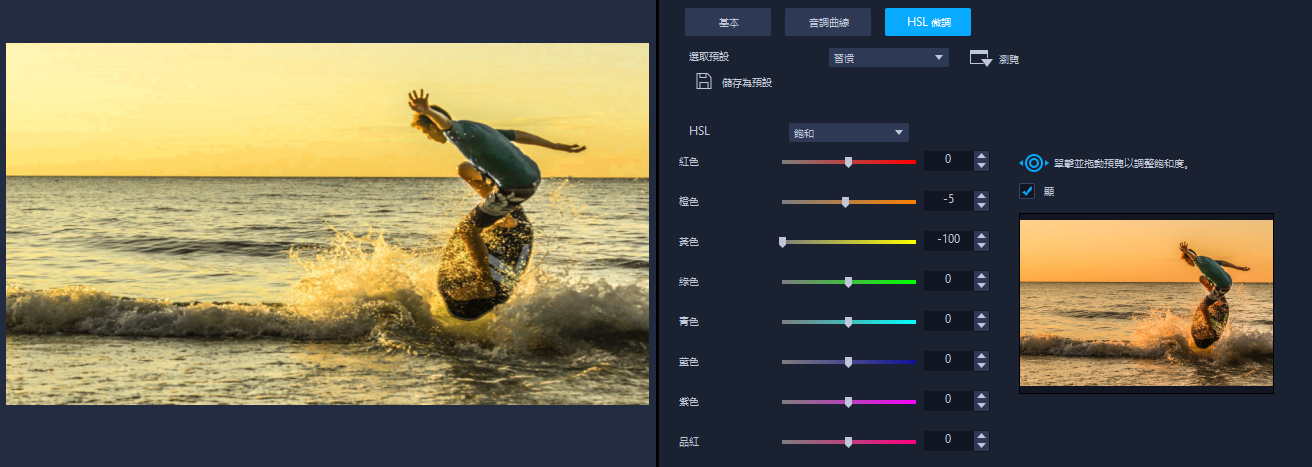
Task: Switch to the 基本 tab
Action: tap(727, 22)
